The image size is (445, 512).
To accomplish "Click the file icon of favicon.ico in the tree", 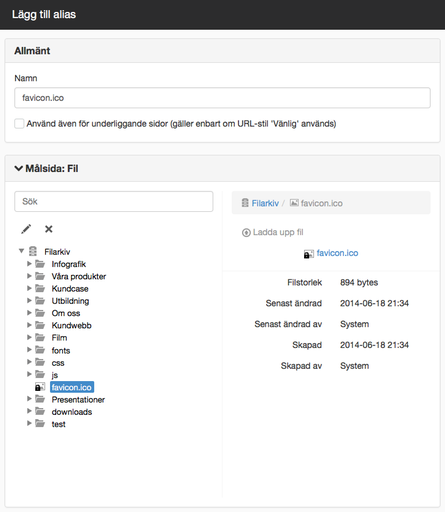I will [x=40, y=387].
